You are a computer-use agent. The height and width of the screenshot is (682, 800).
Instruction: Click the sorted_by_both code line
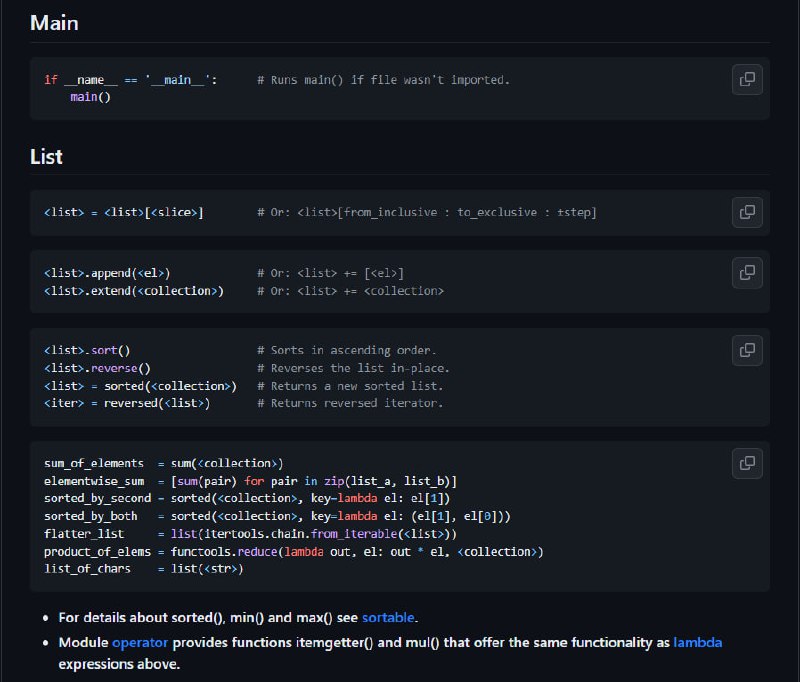pos(278,516)
